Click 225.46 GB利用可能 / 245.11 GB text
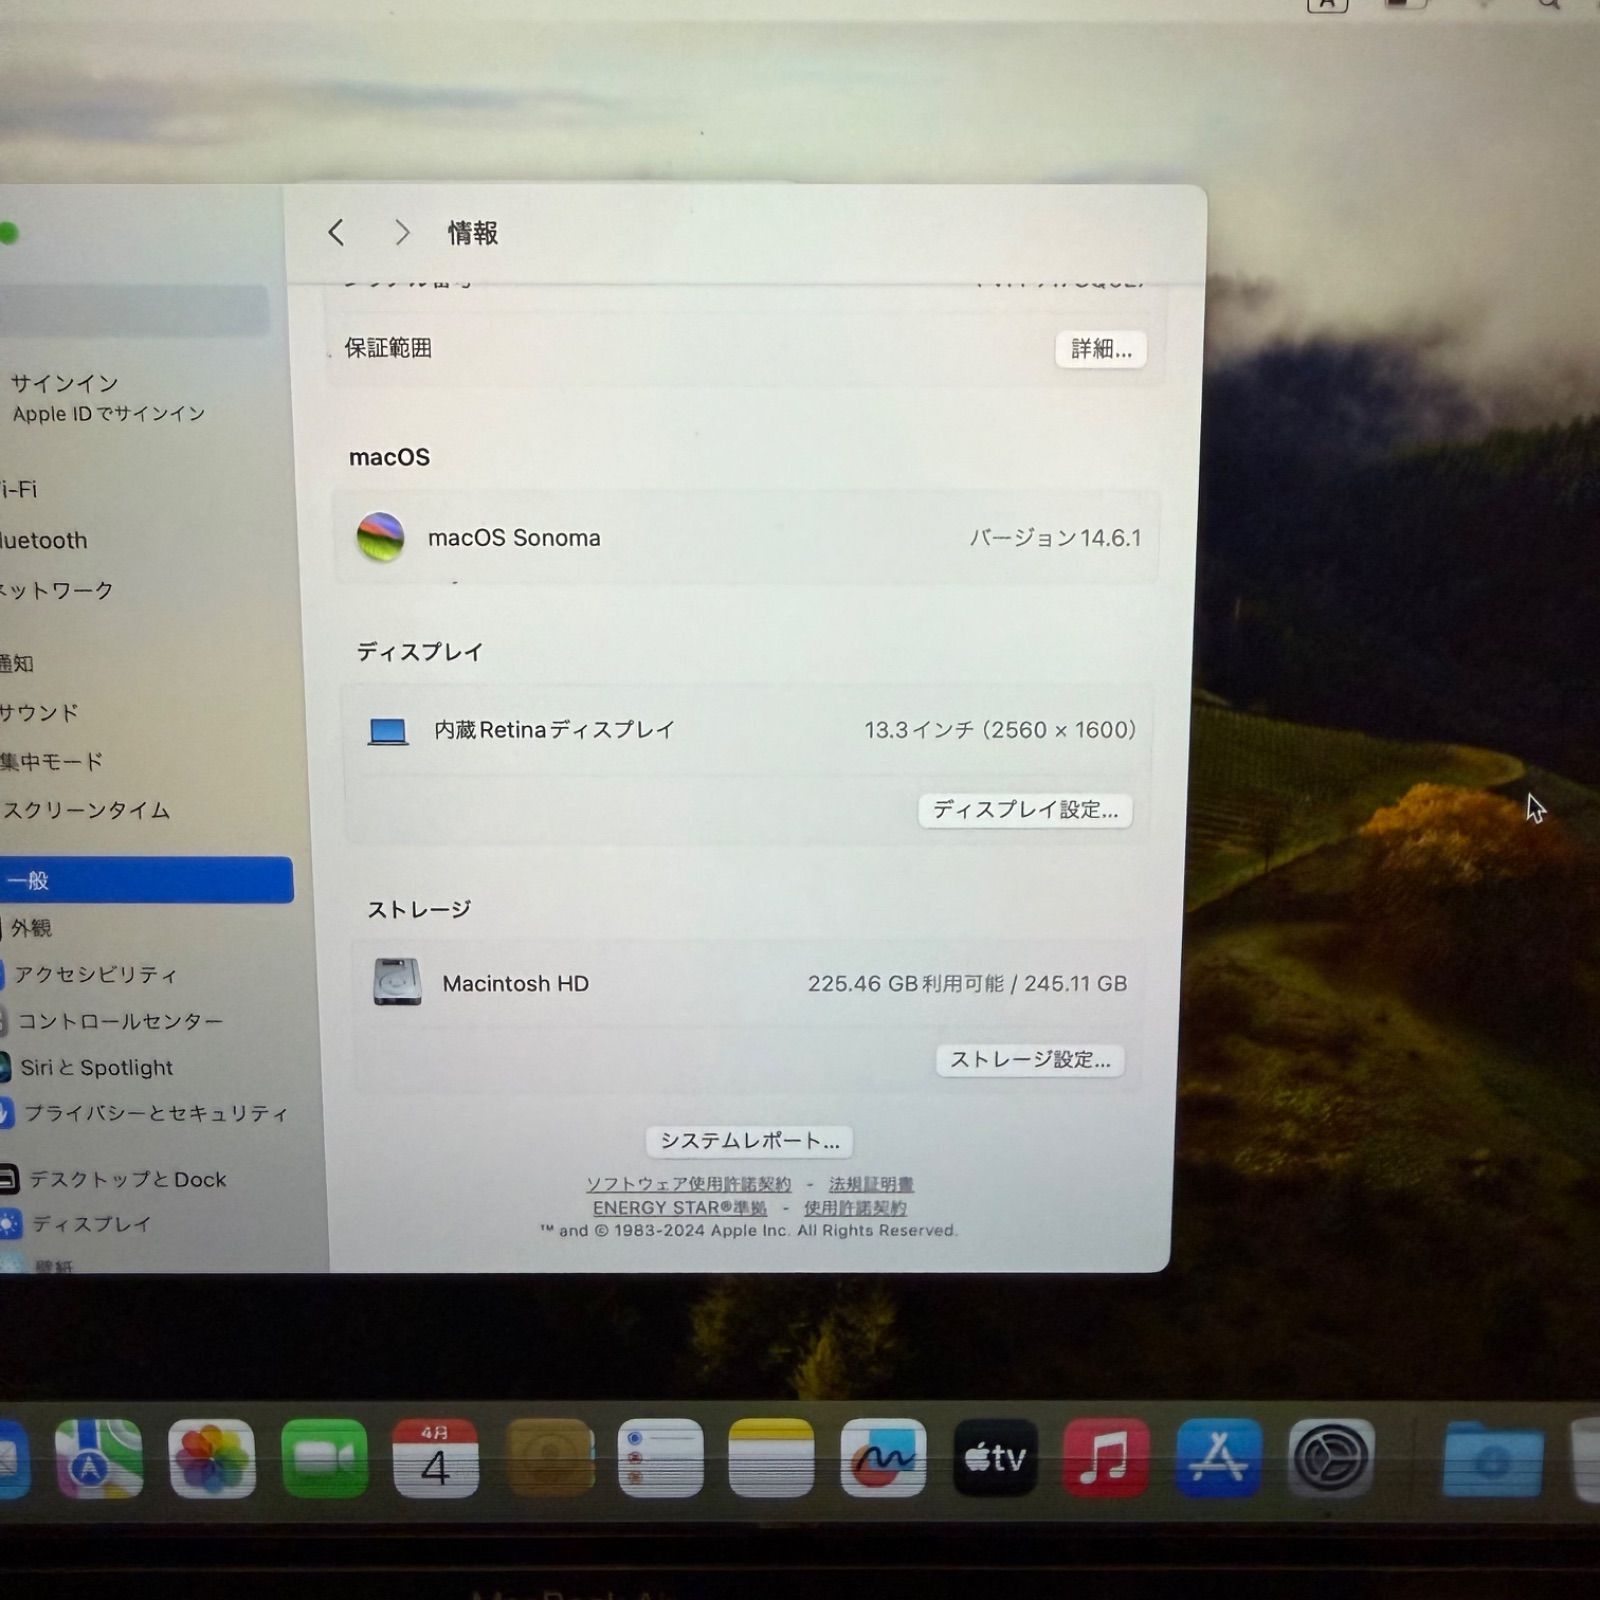The width and height of the screenshot is (1600, 1600). tap(967, 984)
